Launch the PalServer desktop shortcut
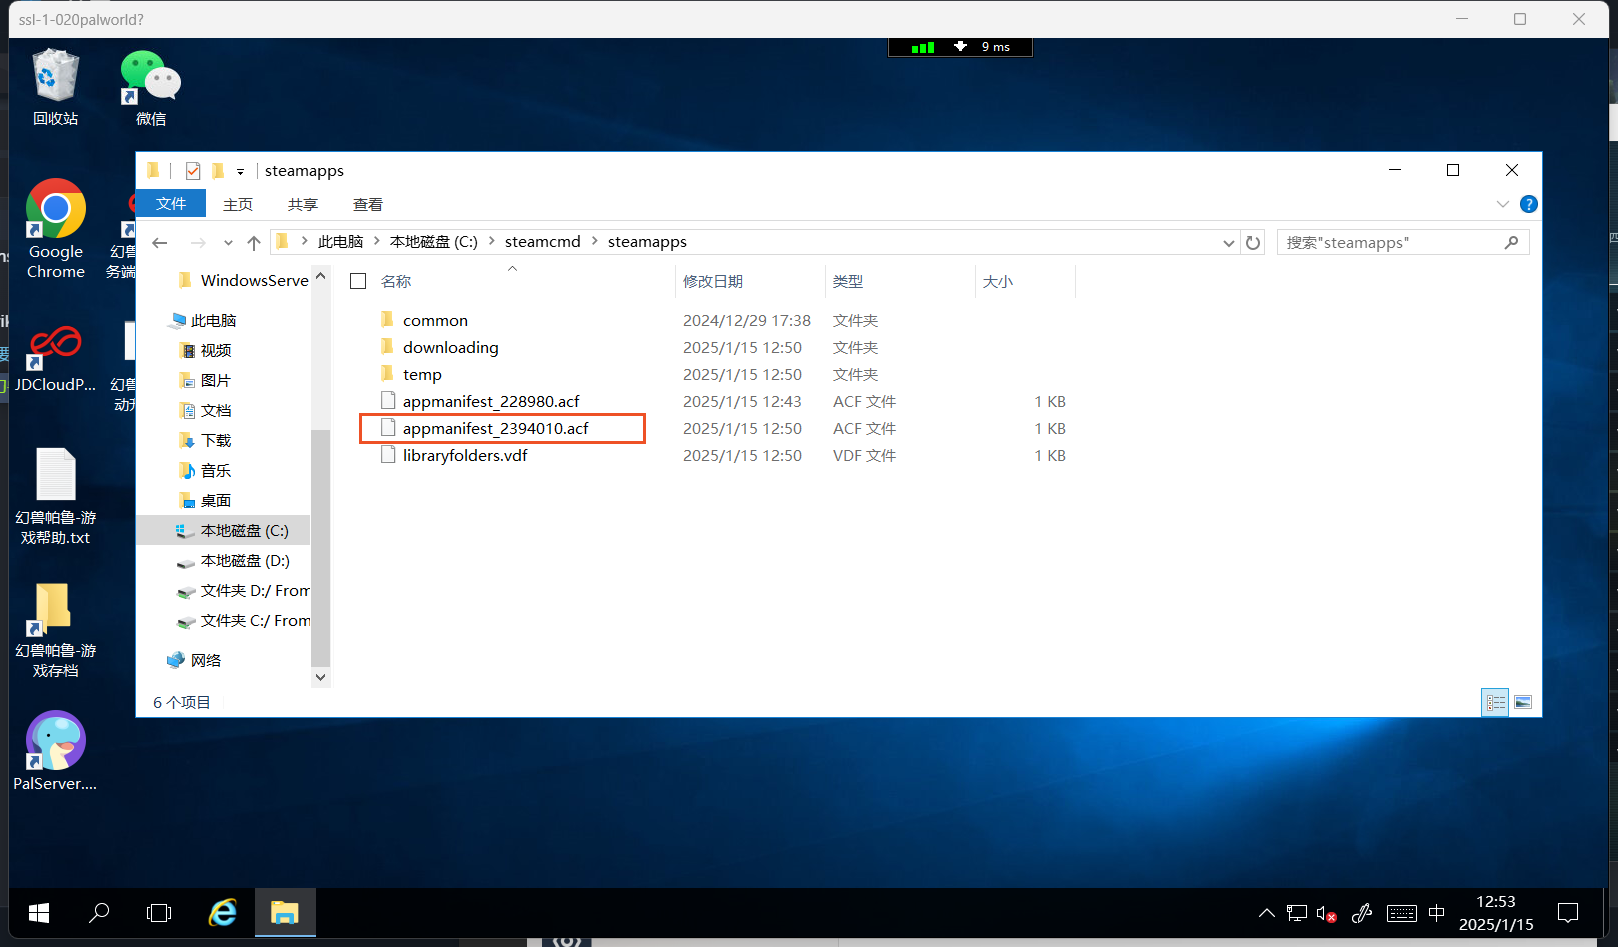The image size is (1618, 947). point(56,750)
